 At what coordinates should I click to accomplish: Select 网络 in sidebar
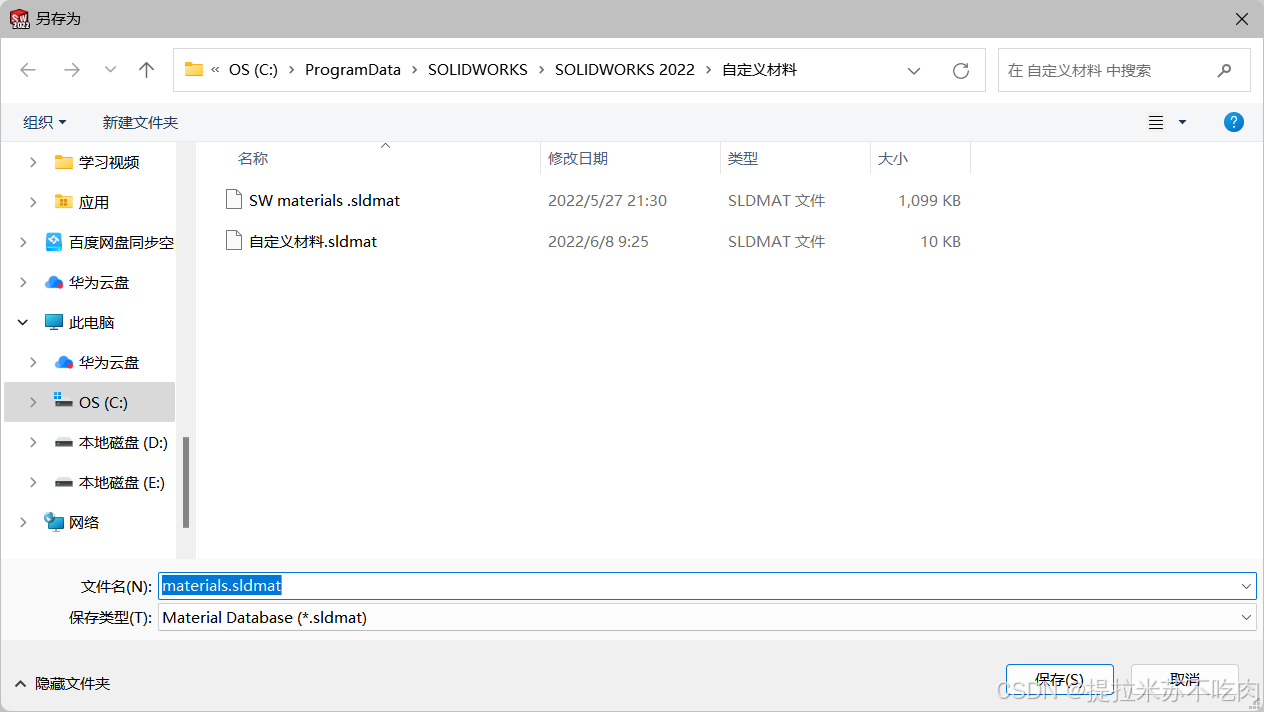(84, 522)
